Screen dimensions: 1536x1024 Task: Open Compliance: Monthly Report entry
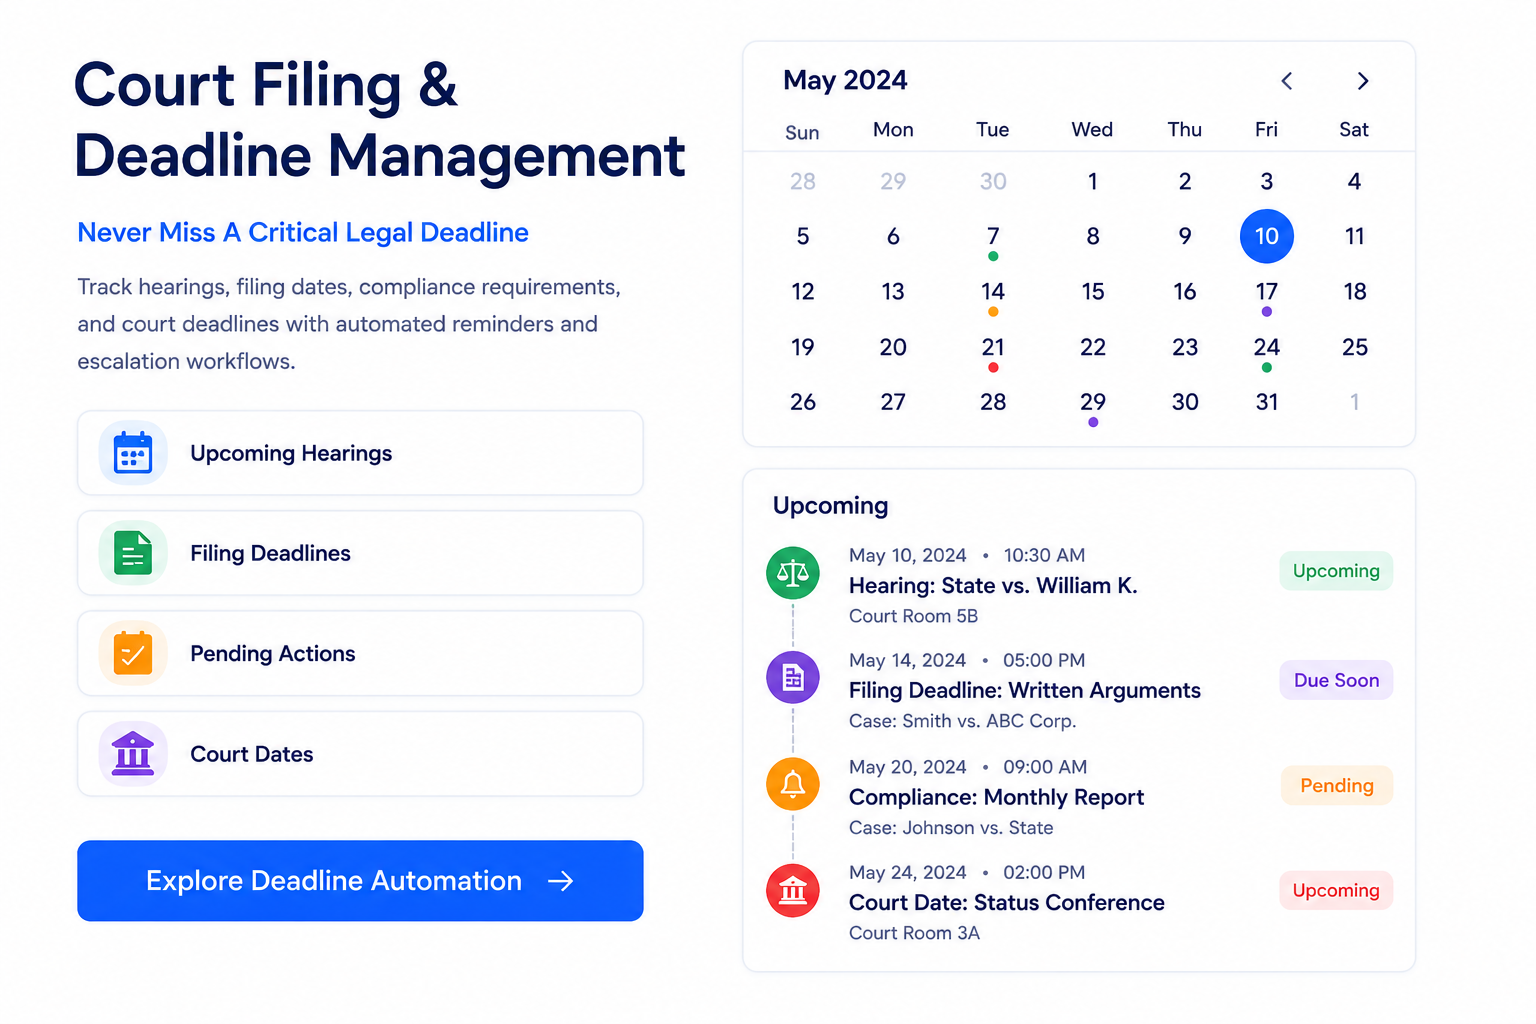pos(996,797)
